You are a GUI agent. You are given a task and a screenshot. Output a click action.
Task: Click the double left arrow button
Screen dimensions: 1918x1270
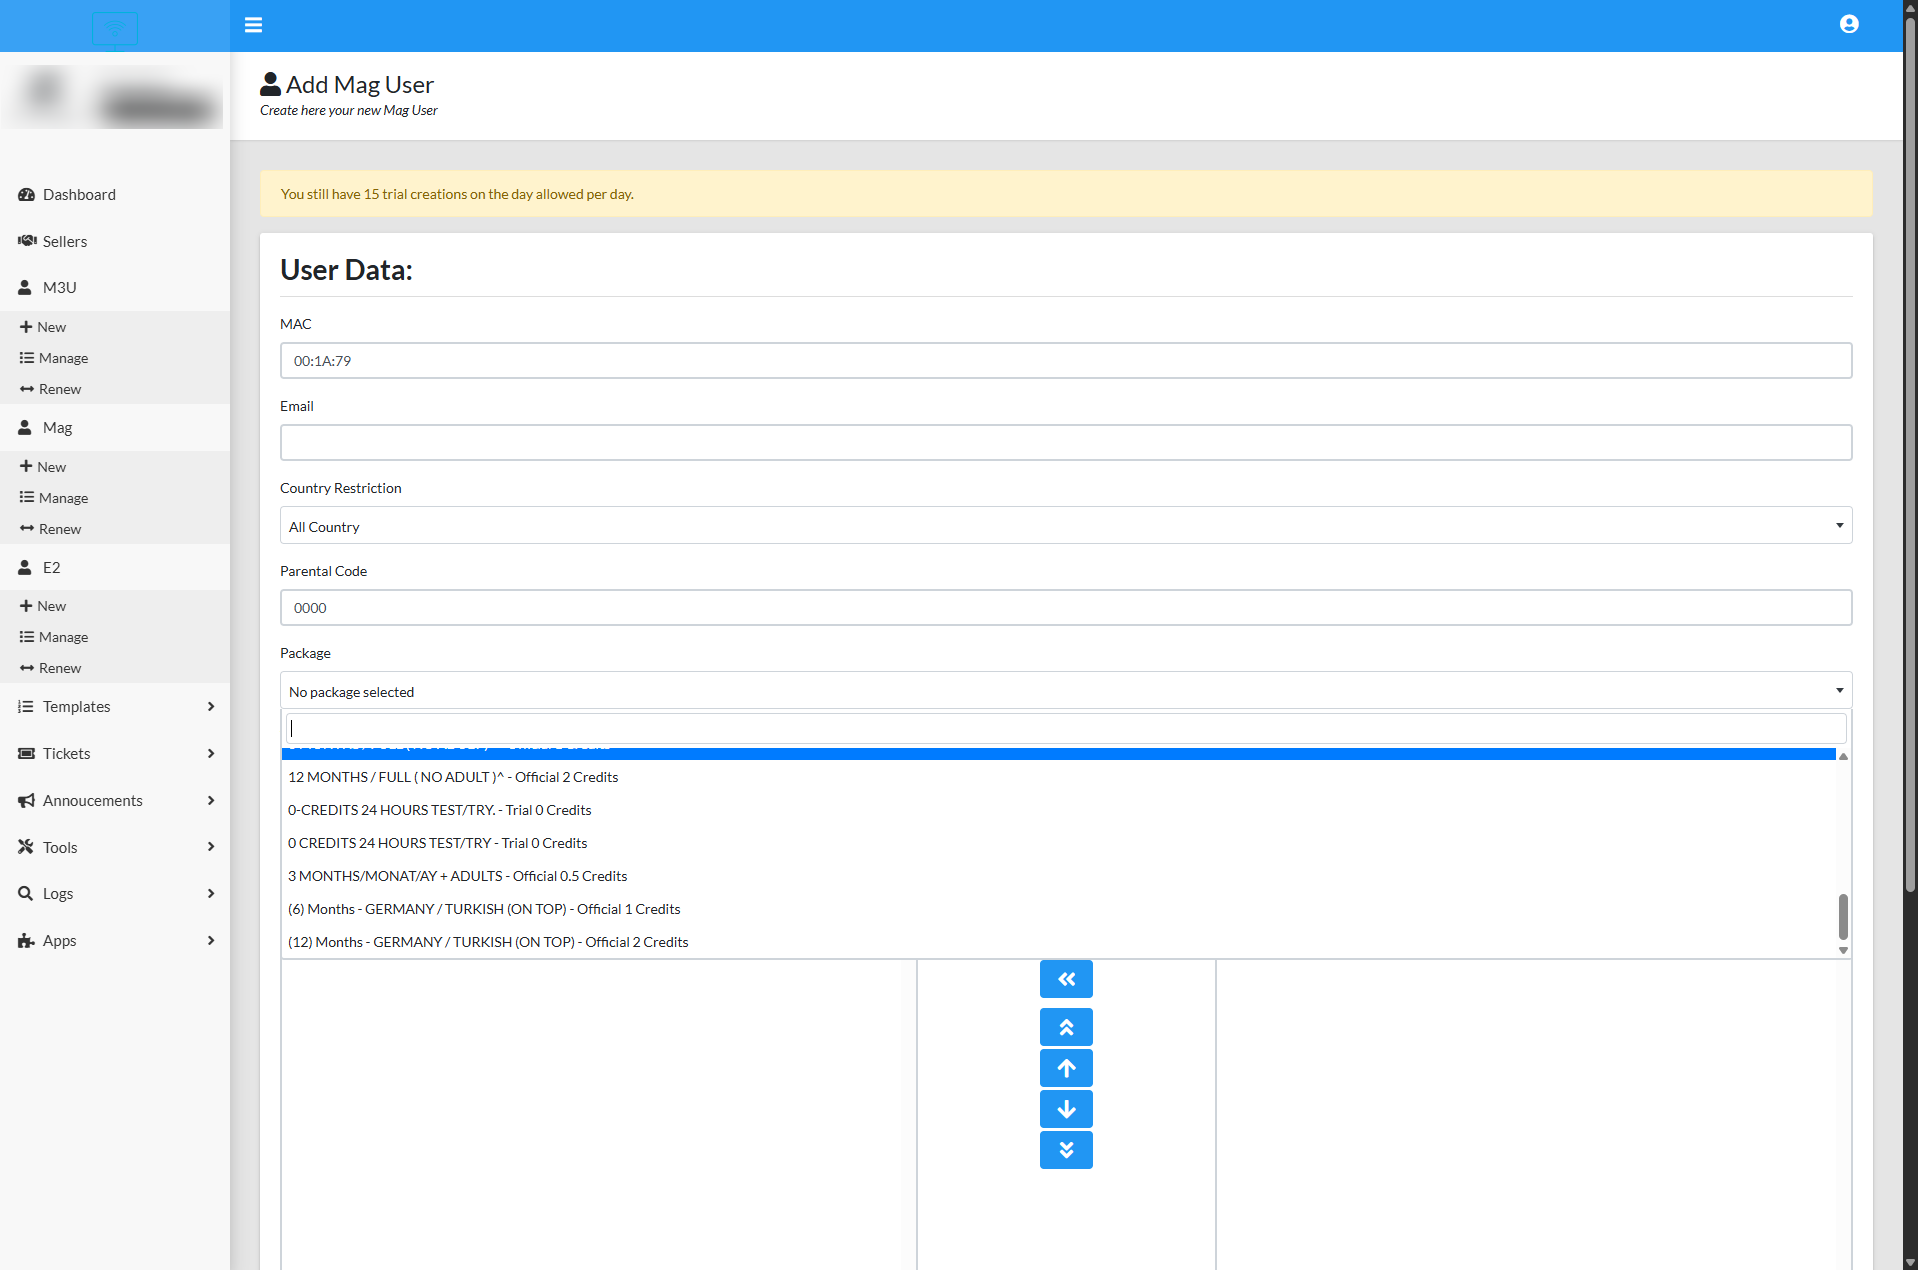click(1065, 979)
